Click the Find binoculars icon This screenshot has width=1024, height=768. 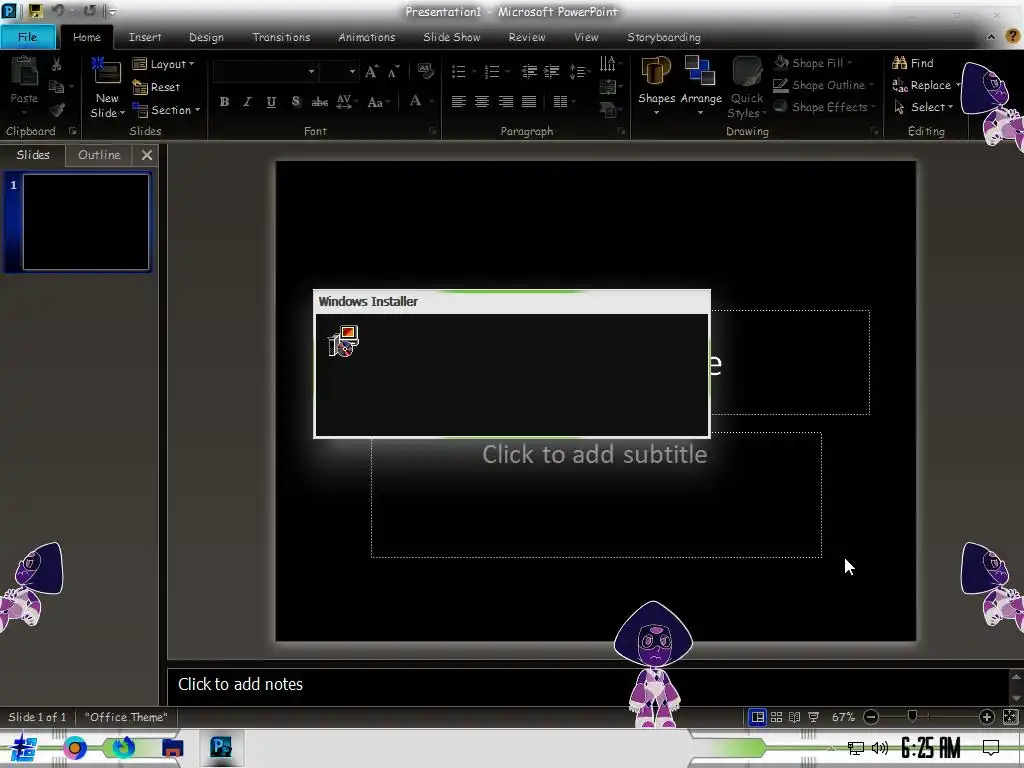[x=899, y=63]
